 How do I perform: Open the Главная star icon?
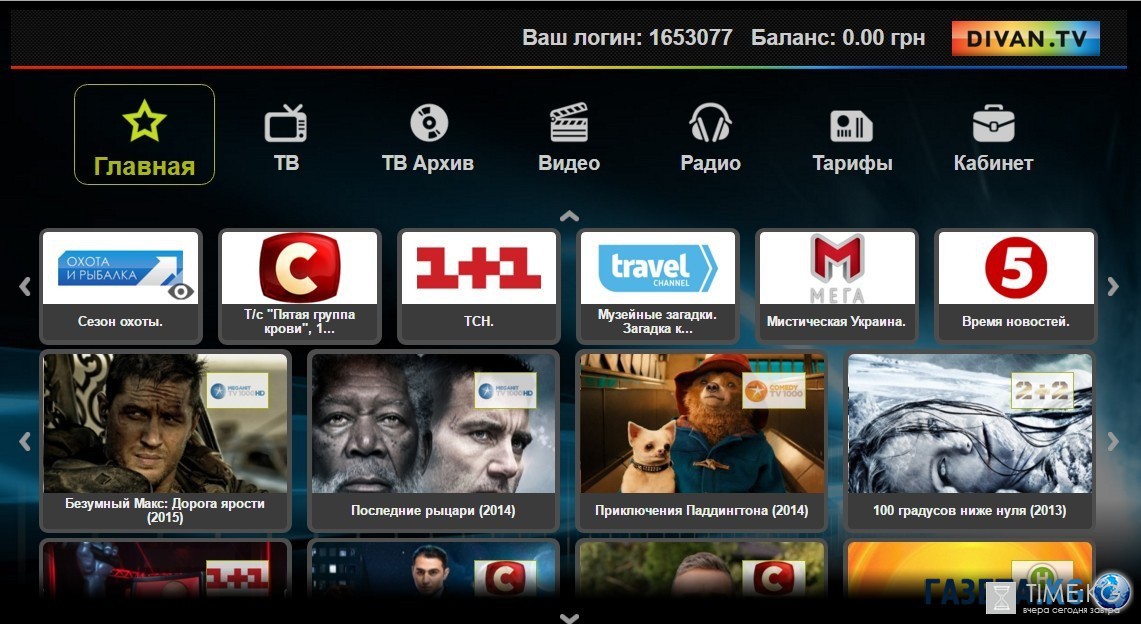coord(144,122)
